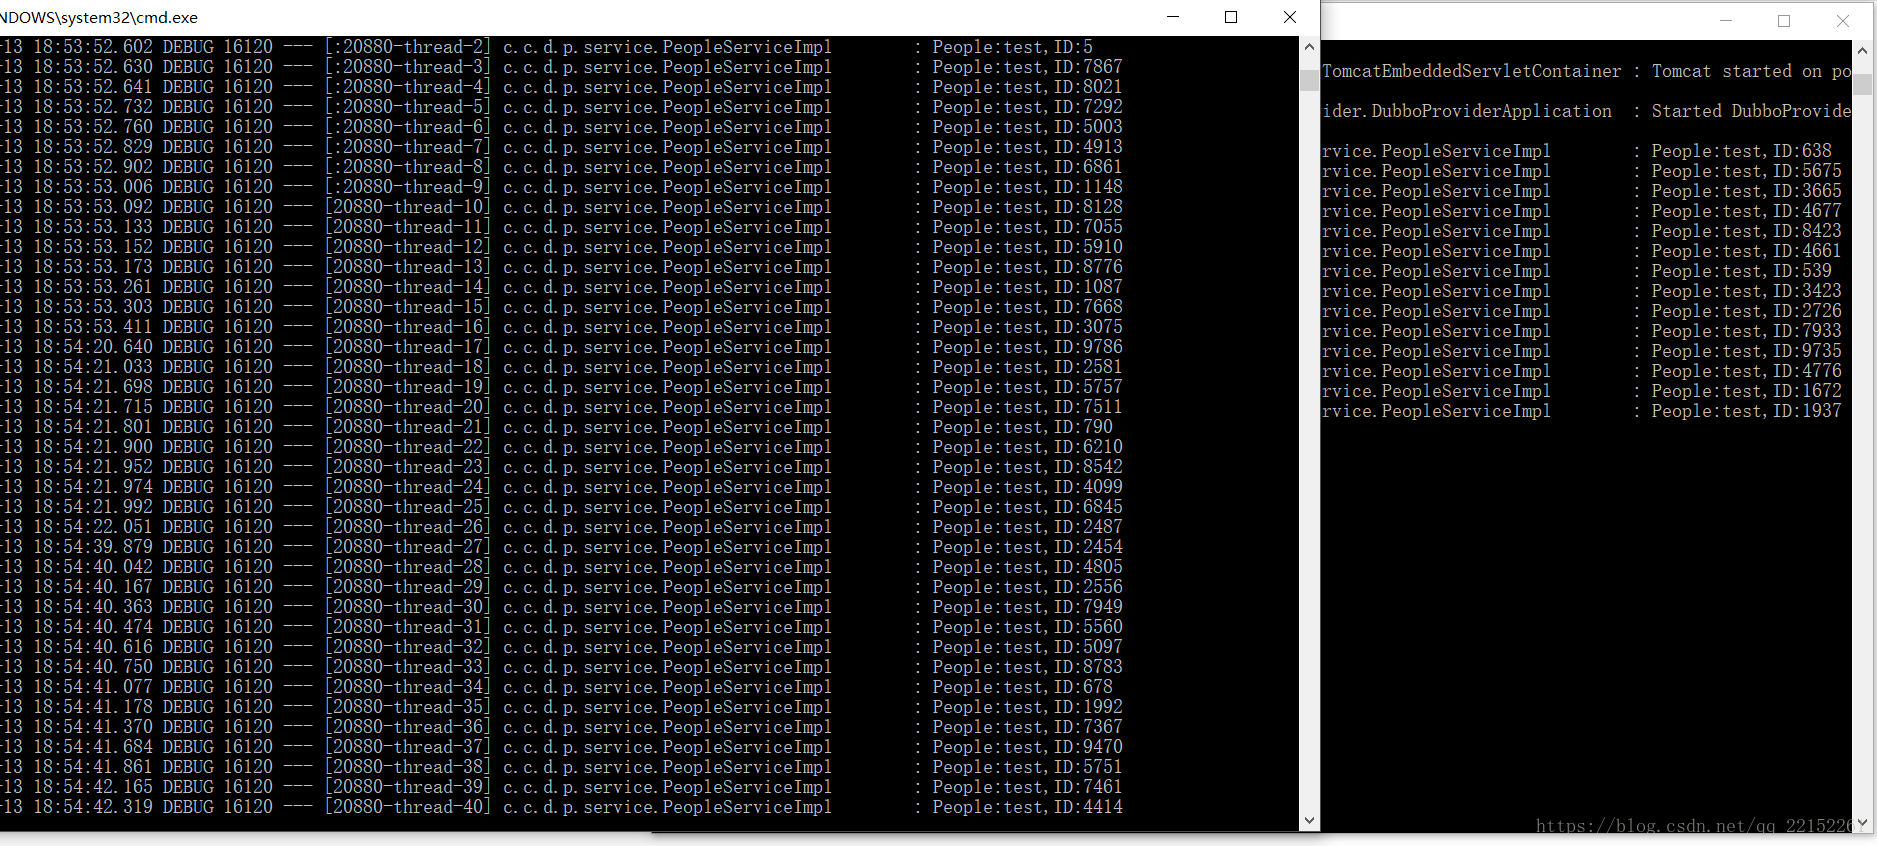Click log entry for thread-7
This screenshot has height=846, width=1877.
pos(561,147)
